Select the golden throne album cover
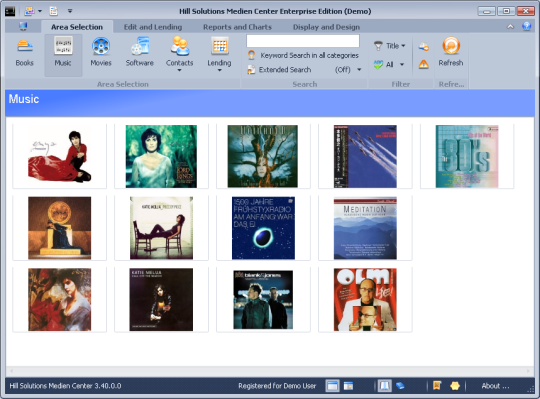The width and height of the screenshot is (540, 399). tap(60, 228)
